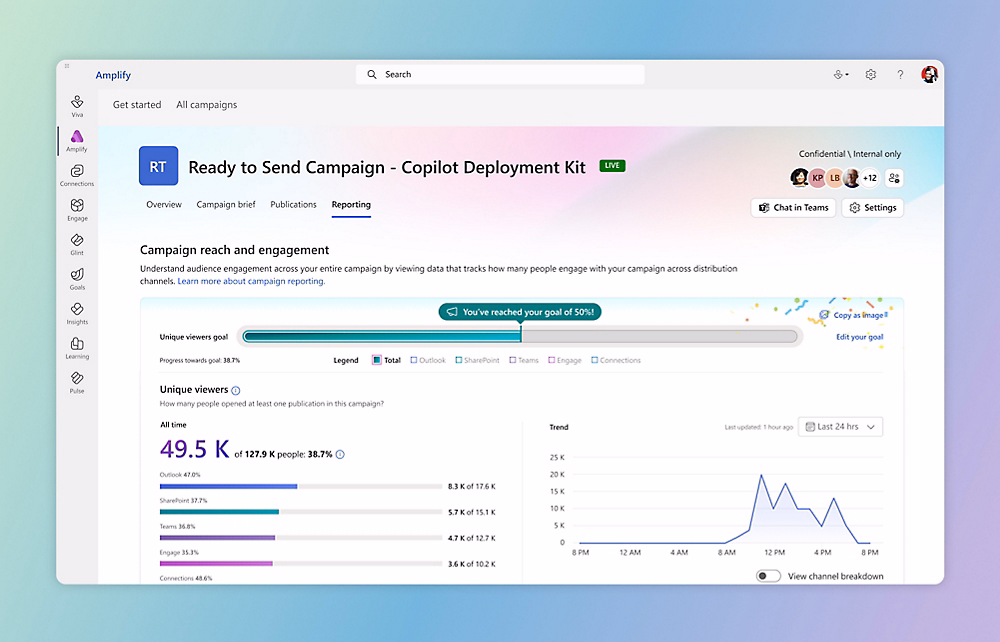1000x642 pixels.
Task: Click the Engage 35.3% progress bar
Action: tap(300, 564)
